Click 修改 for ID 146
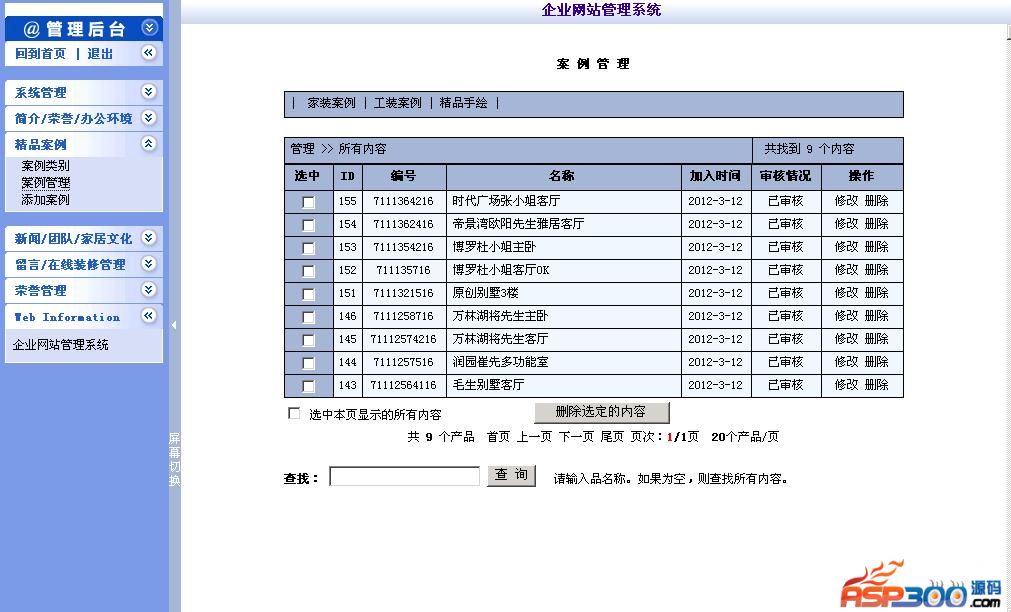This screenshot has width=1011, height=612. [847, 316]
